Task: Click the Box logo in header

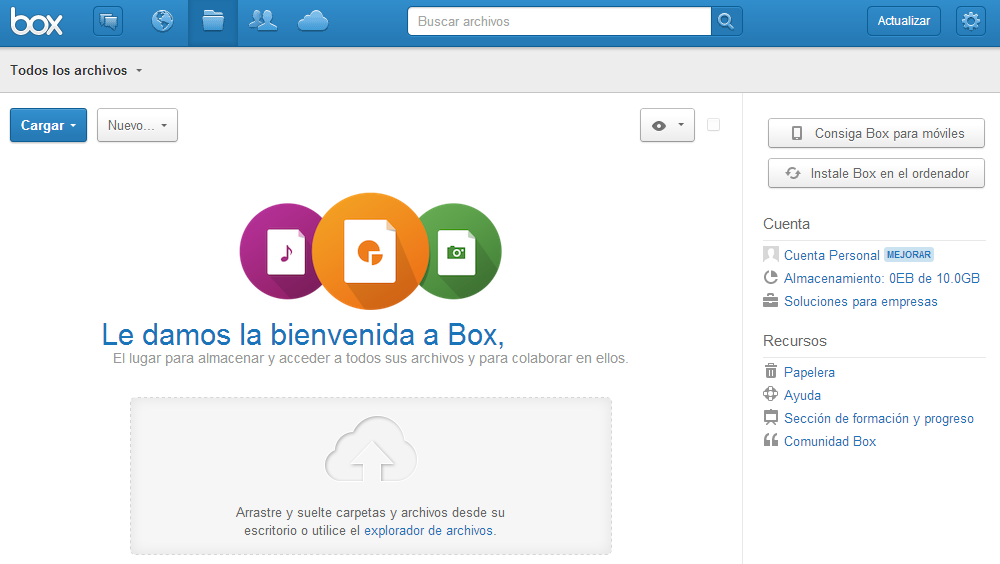Action: click(x=37, y=21)
